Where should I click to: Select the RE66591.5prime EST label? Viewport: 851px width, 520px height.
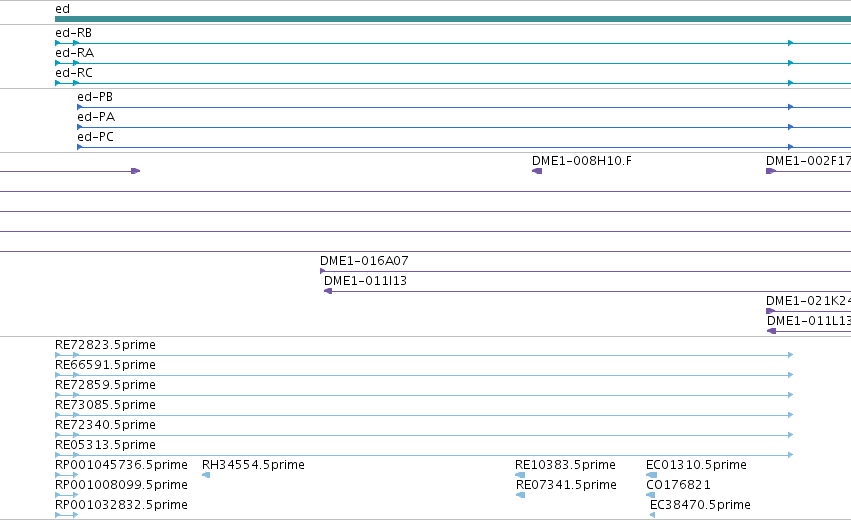point(105,365)
